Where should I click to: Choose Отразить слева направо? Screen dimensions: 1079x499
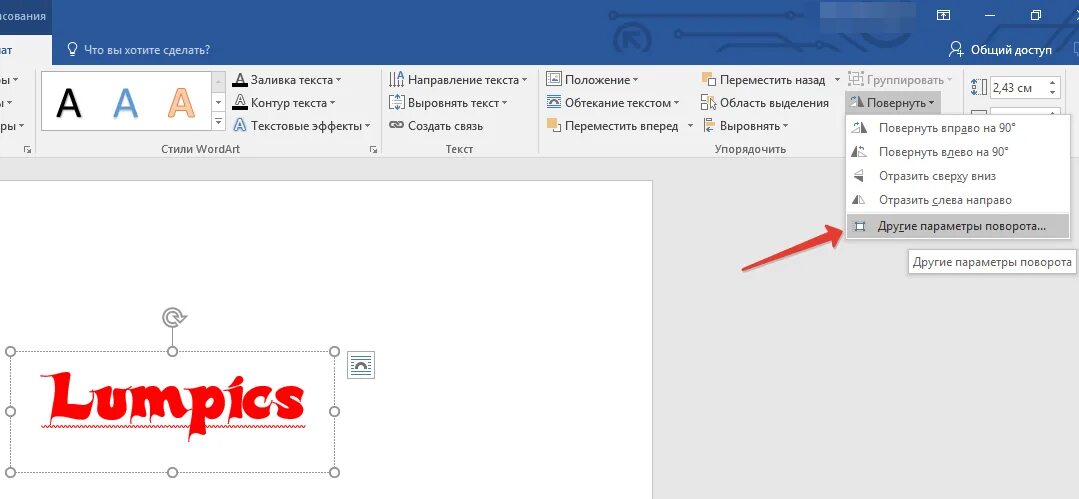click(958, 200)
